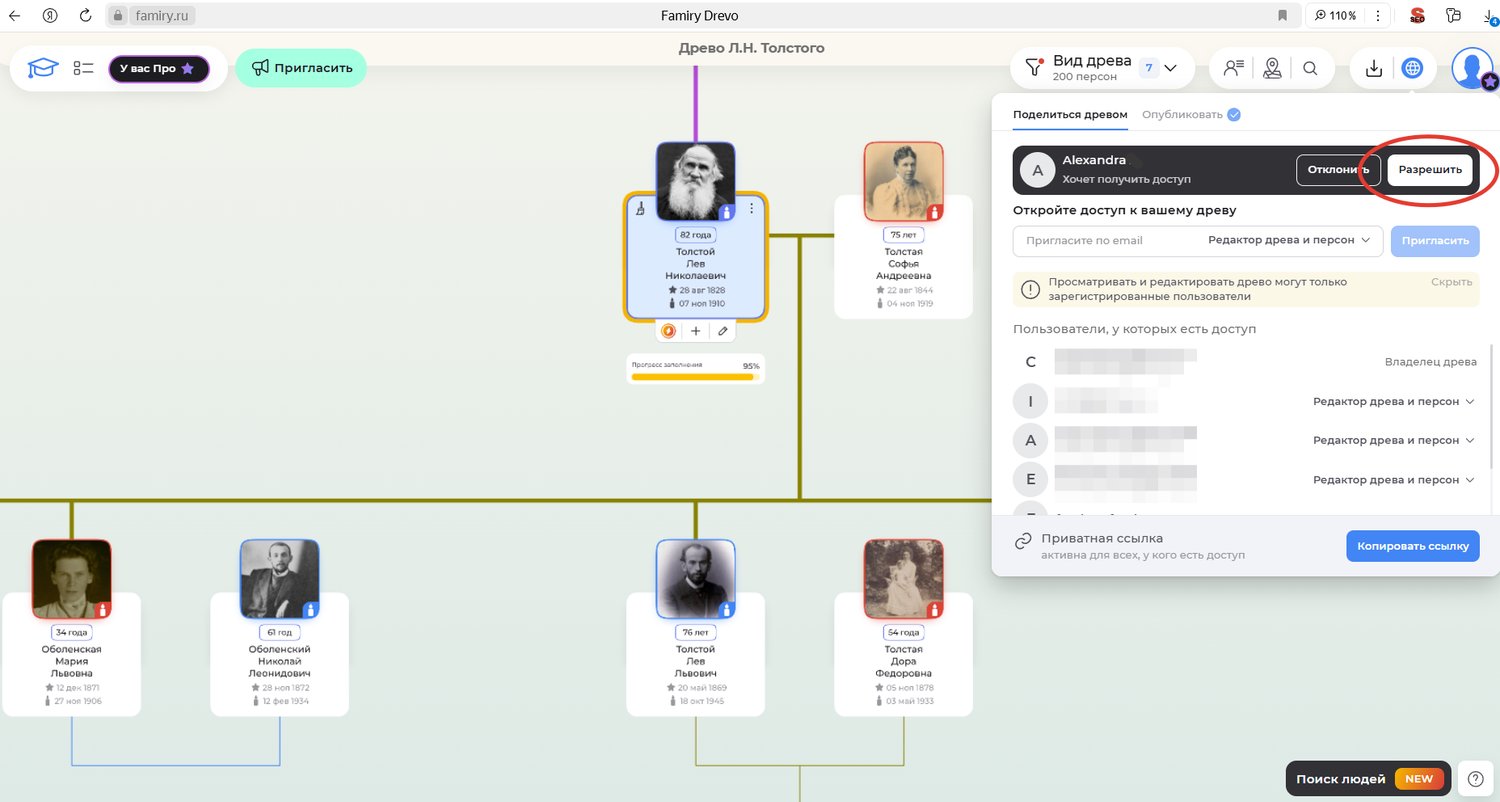Open the three-dot menu on Толстой's card
Screen dimensions: 1500x802
point(752,208)
